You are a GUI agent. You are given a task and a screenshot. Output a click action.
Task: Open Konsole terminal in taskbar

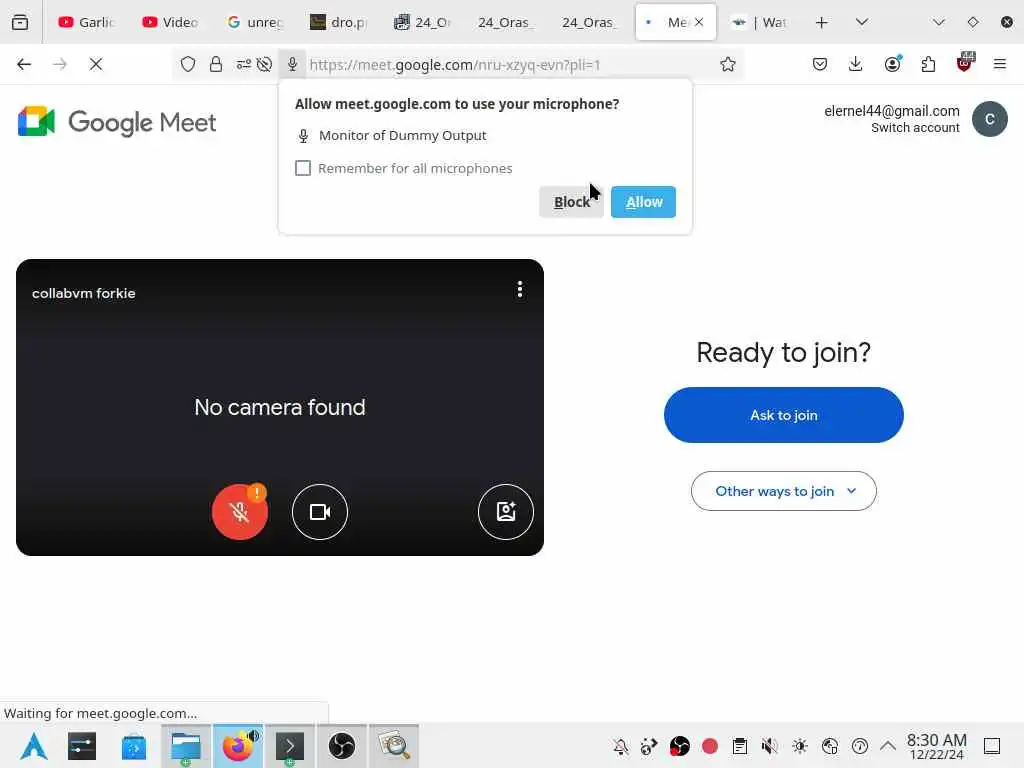[290, 746]
